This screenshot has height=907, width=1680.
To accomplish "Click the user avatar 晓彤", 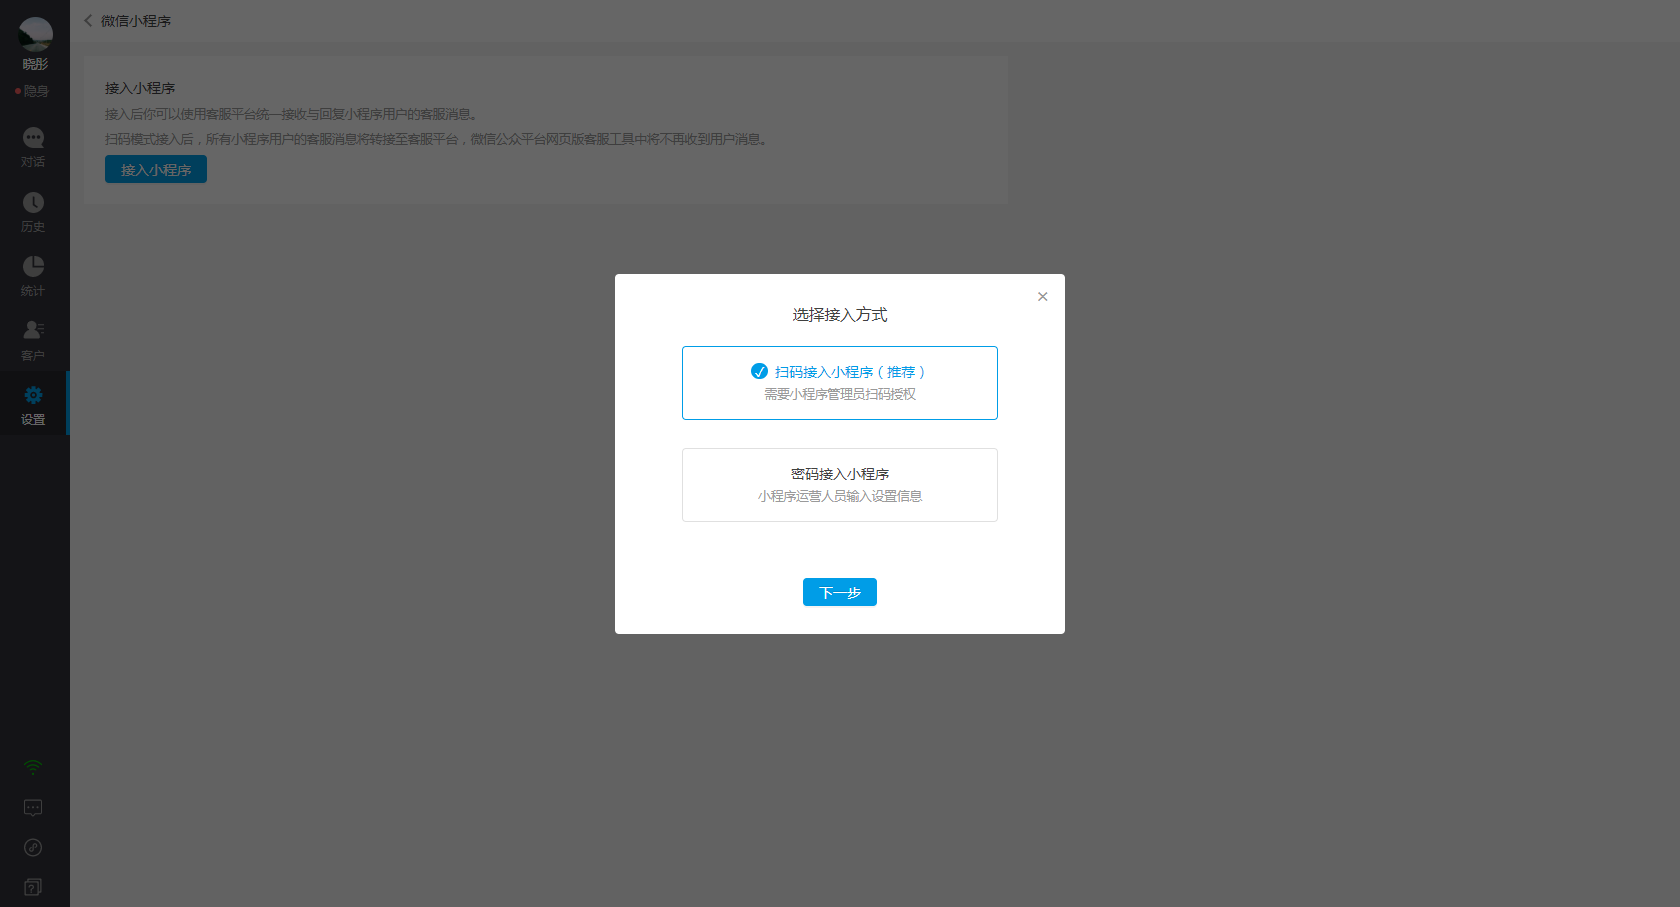I will (35, 35).
